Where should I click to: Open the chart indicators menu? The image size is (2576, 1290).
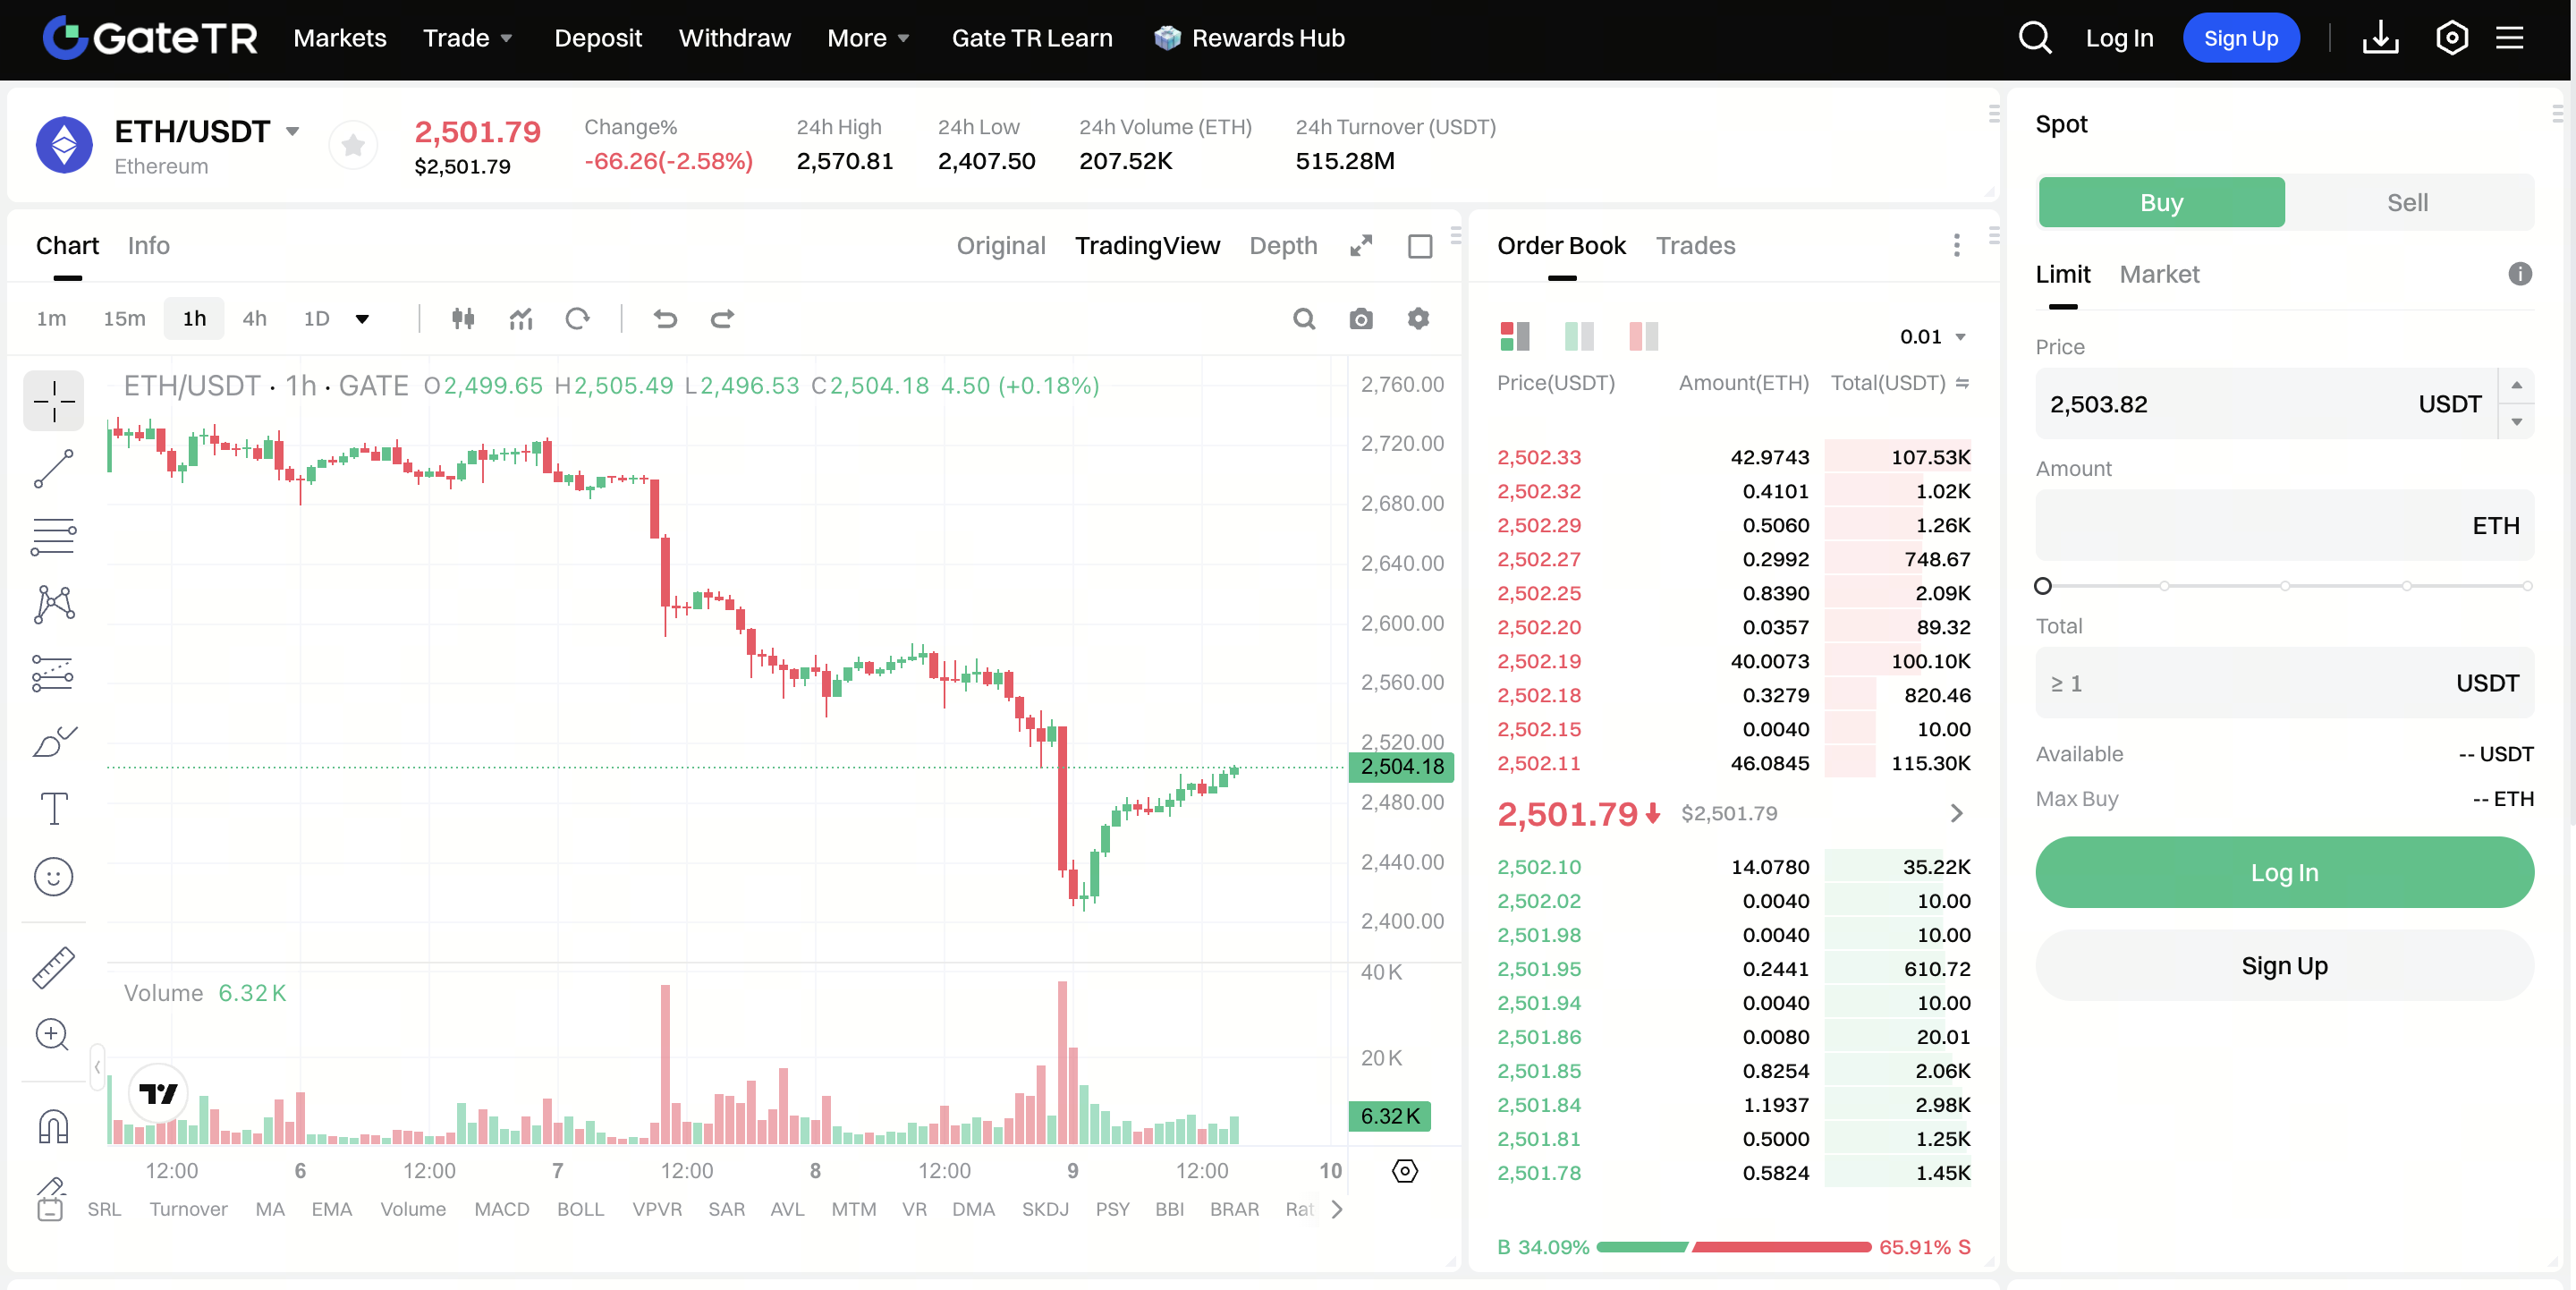pyautogui.click(x=520, y=319)
